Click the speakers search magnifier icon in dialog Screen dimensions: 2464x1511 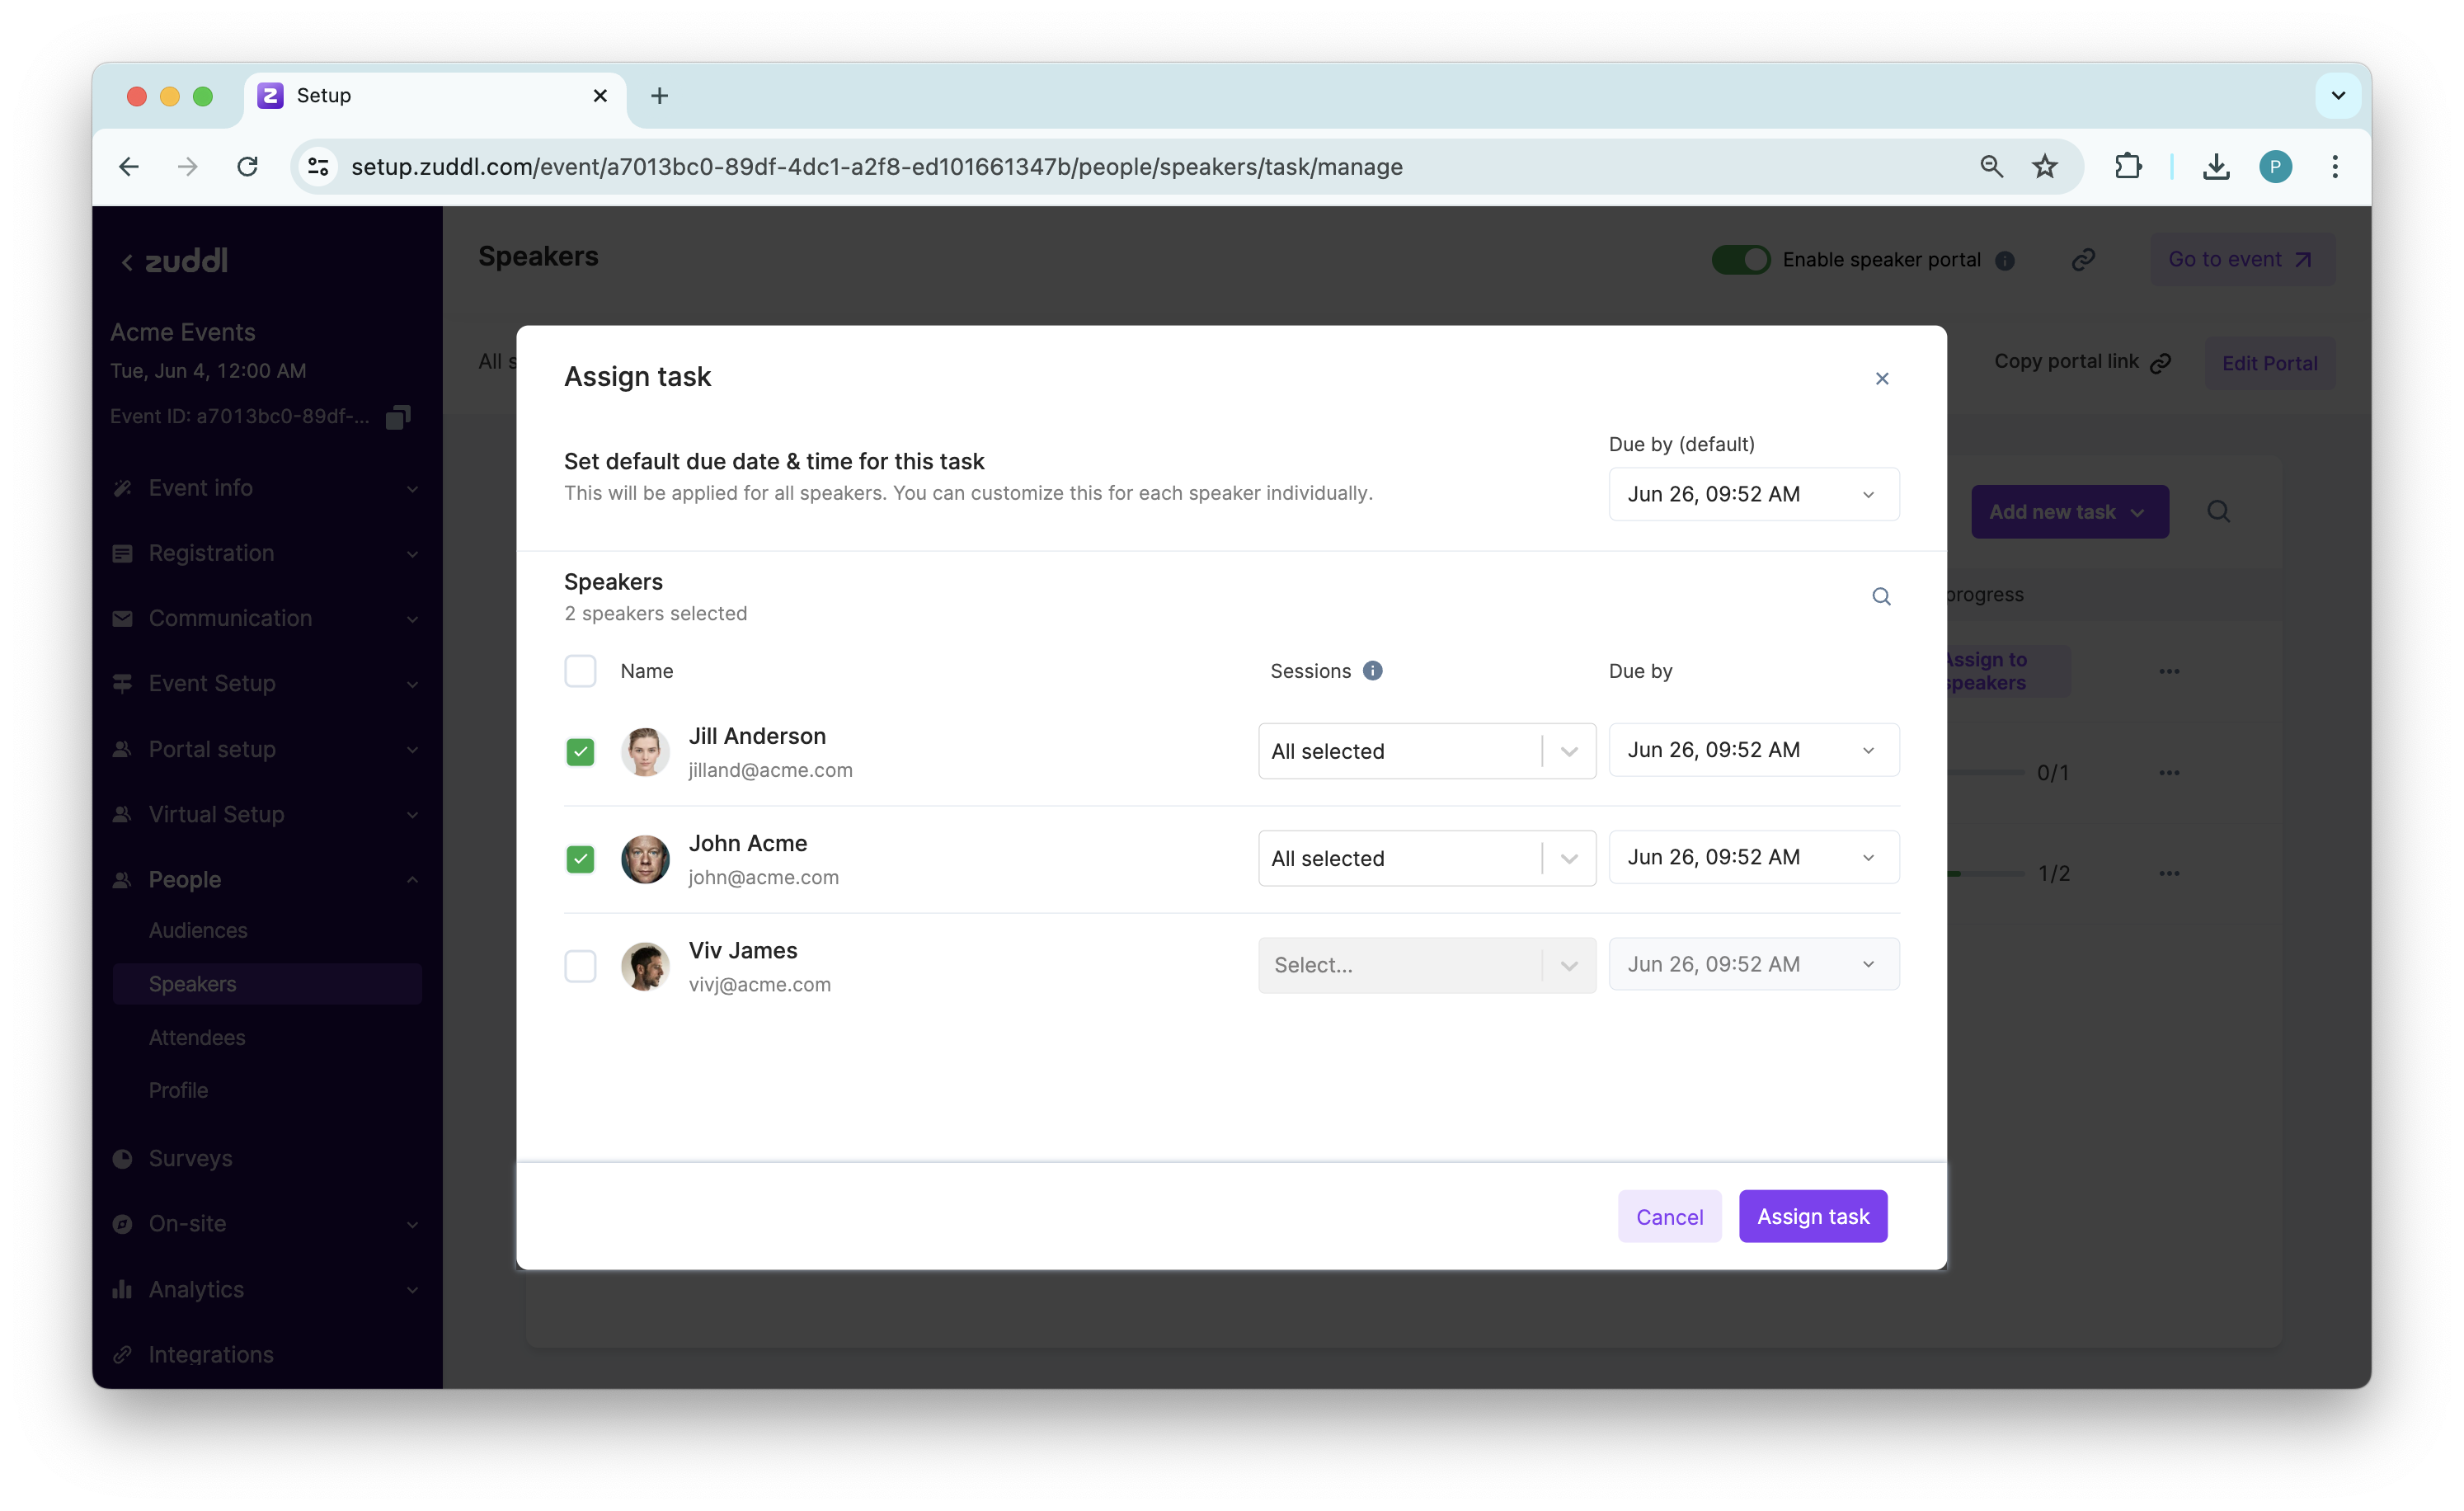click(x=1881, y=597)
